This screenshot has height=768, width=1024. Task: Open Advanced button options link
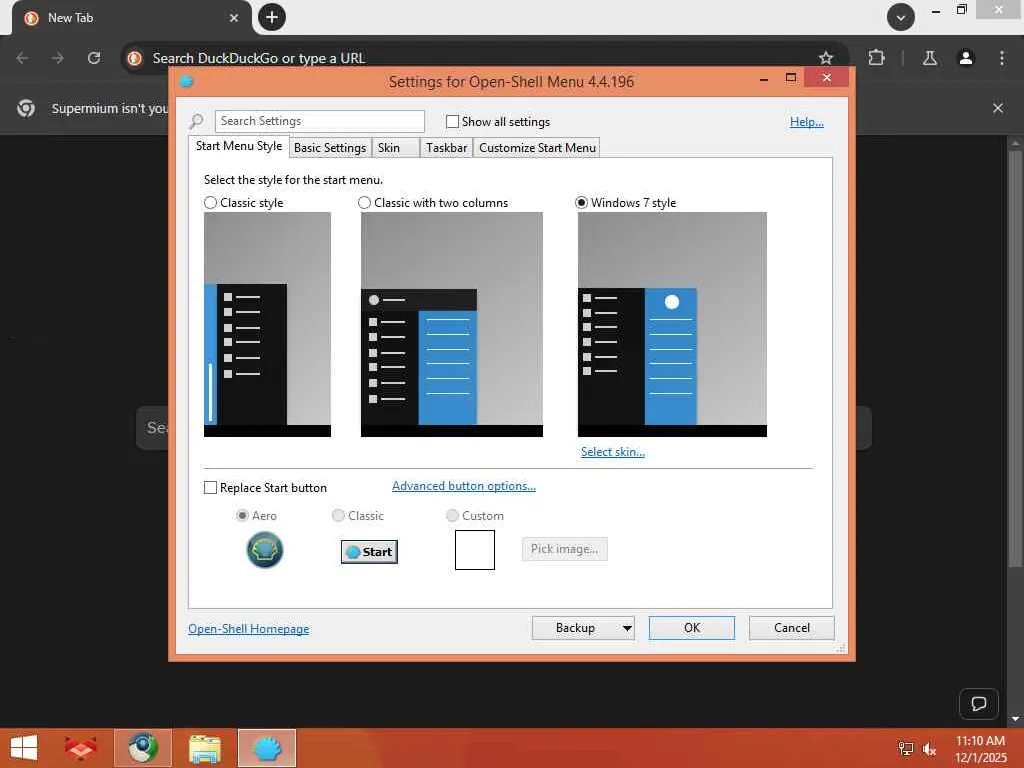(464, 487)
